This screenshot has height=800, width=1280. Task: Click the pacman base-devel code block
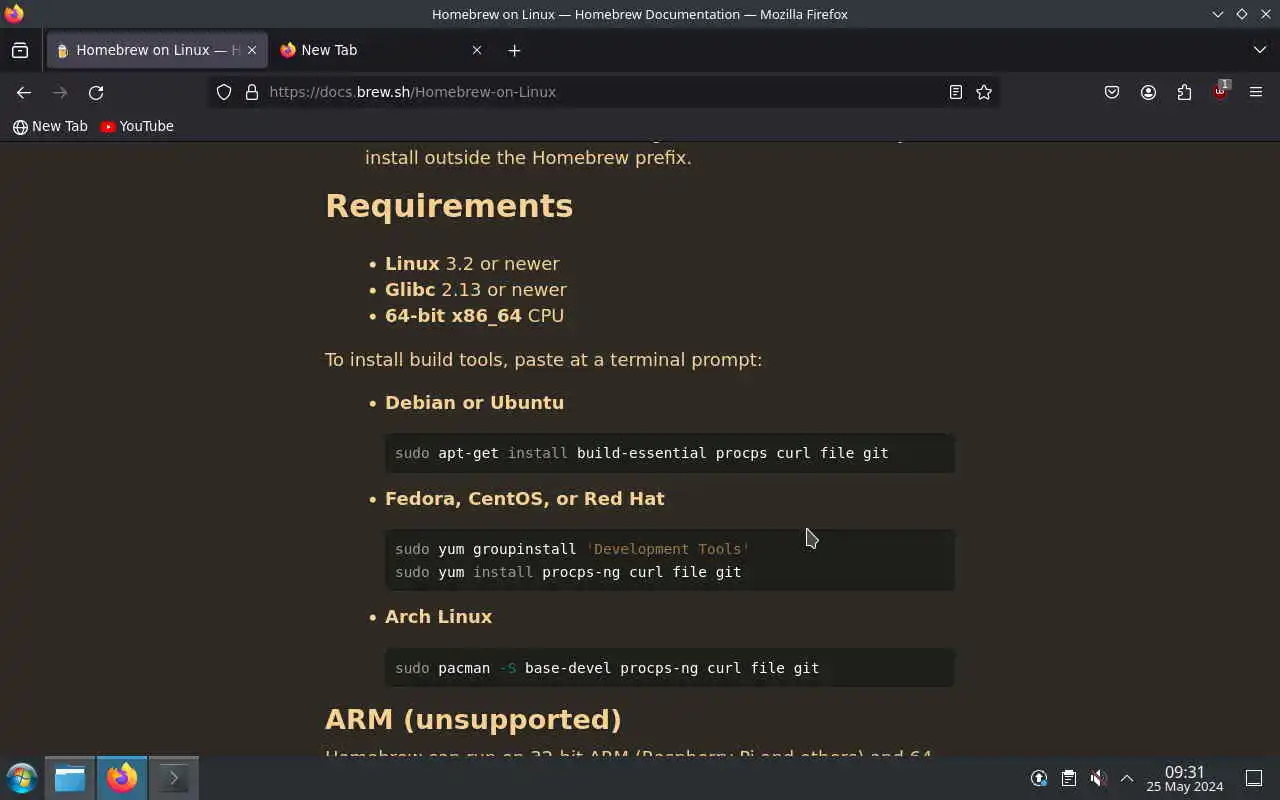pyautogui.click(x=670, y=668)
